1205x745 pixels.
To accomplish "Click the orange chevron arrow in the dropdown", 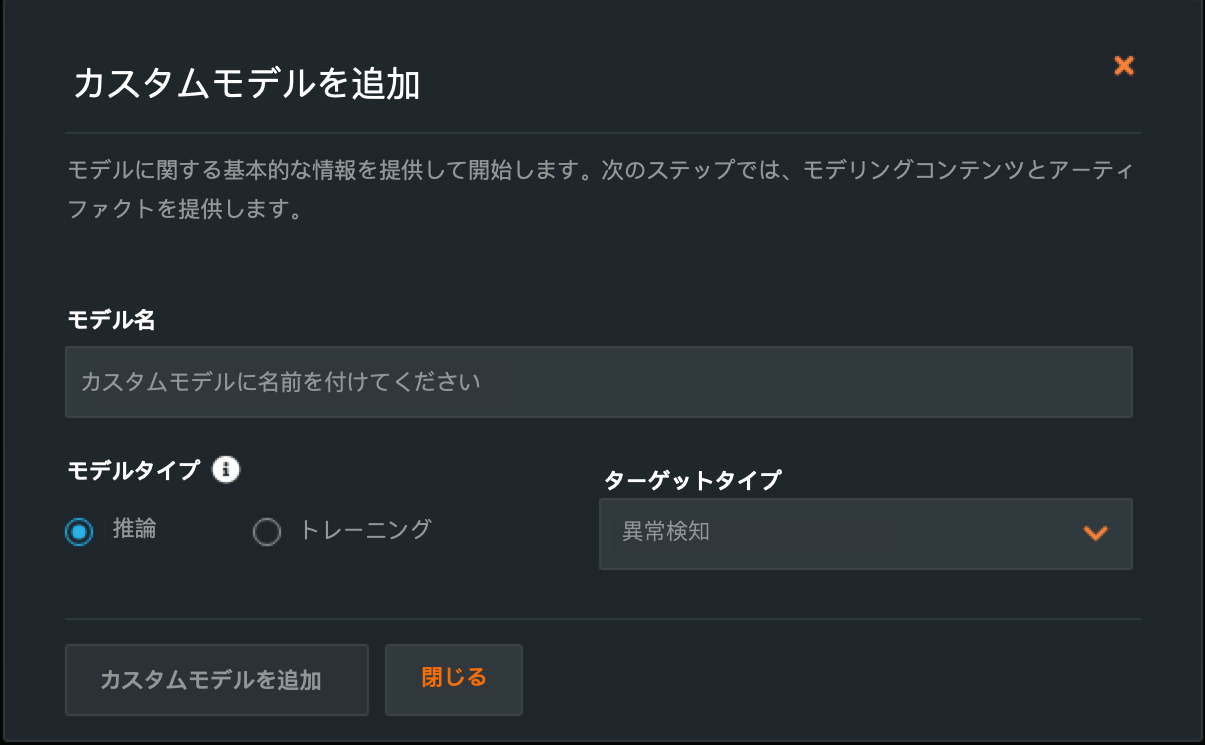I will [1096, 533].
